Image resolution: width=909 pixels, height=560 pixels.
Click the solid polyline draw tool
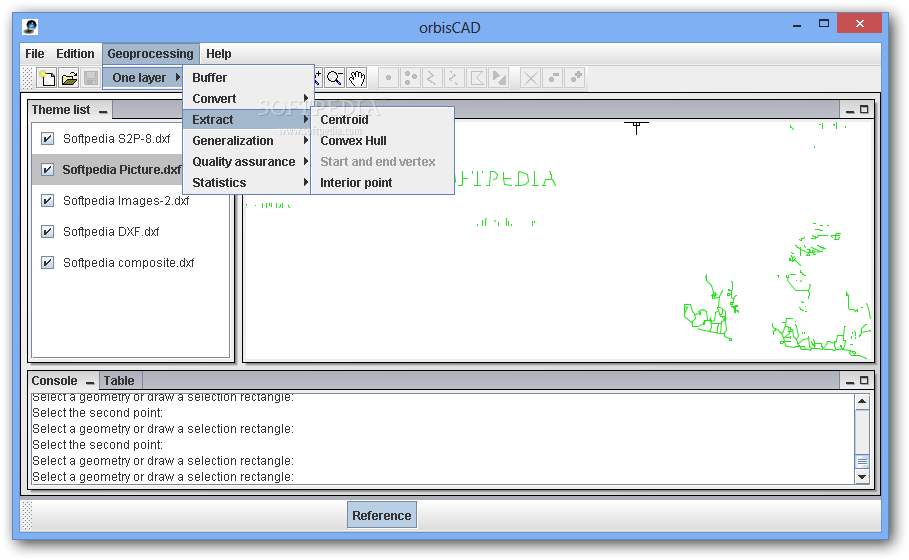tap(432, 78)
